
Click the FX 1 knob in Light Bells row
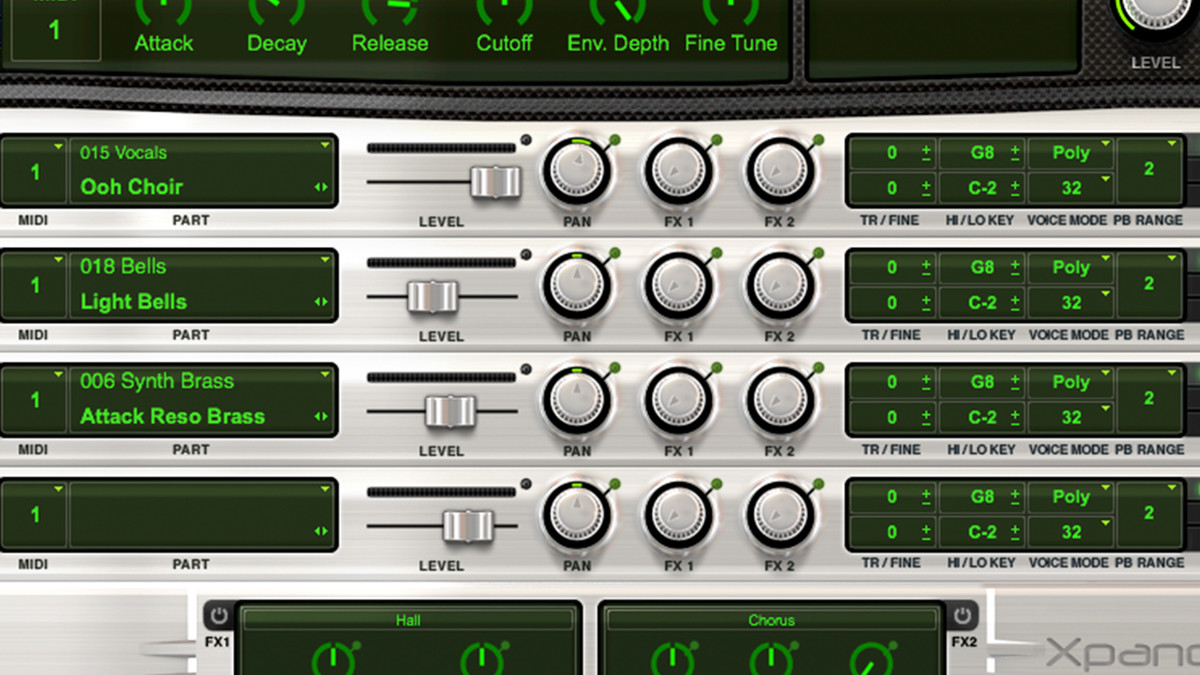tap(678, 286)
